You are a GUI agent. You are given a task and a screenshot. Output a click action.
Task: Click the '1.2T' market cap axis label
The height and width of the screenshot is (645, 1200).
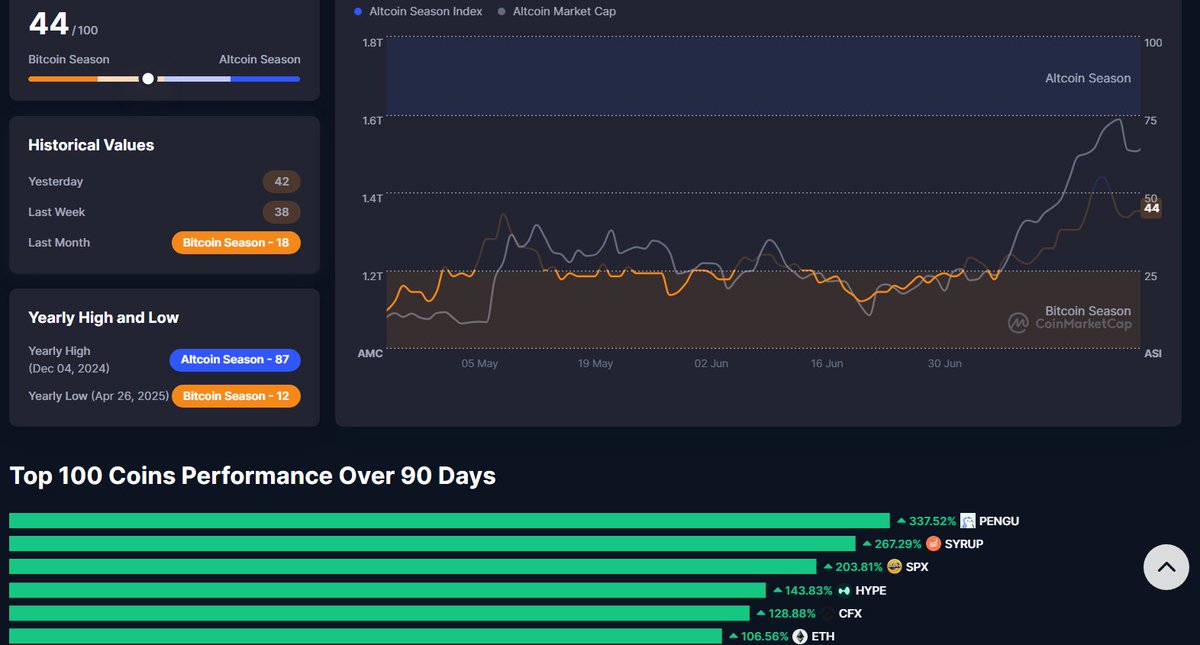[372, 276]
